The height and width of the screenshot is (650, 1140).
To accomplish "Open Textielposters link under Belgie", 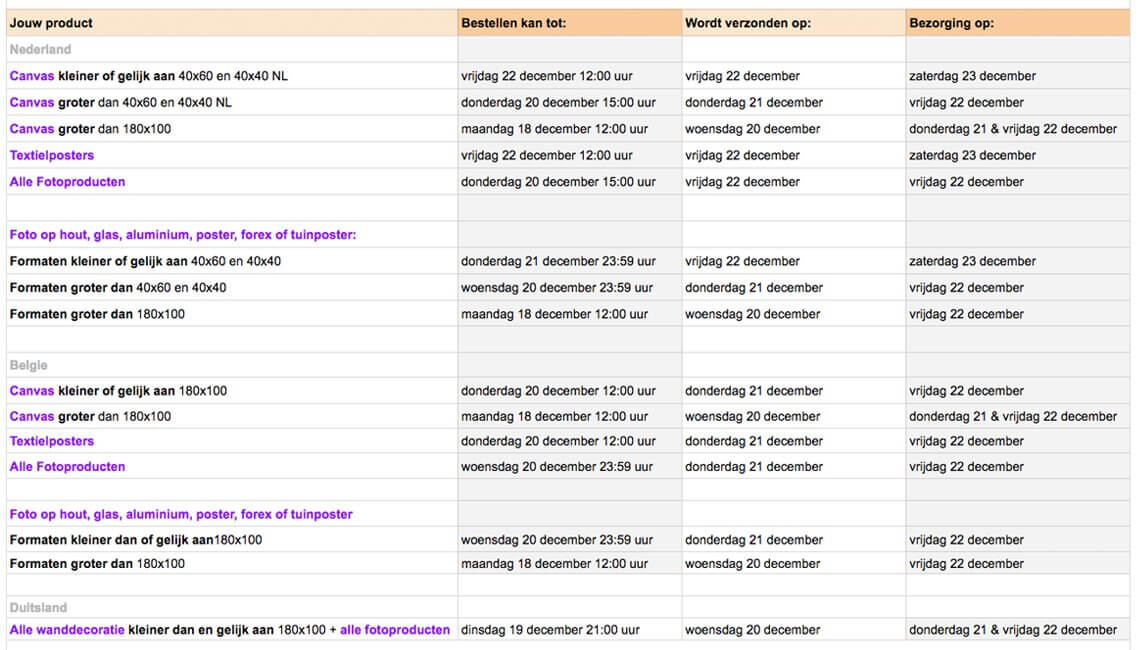I will pos(52,441).
